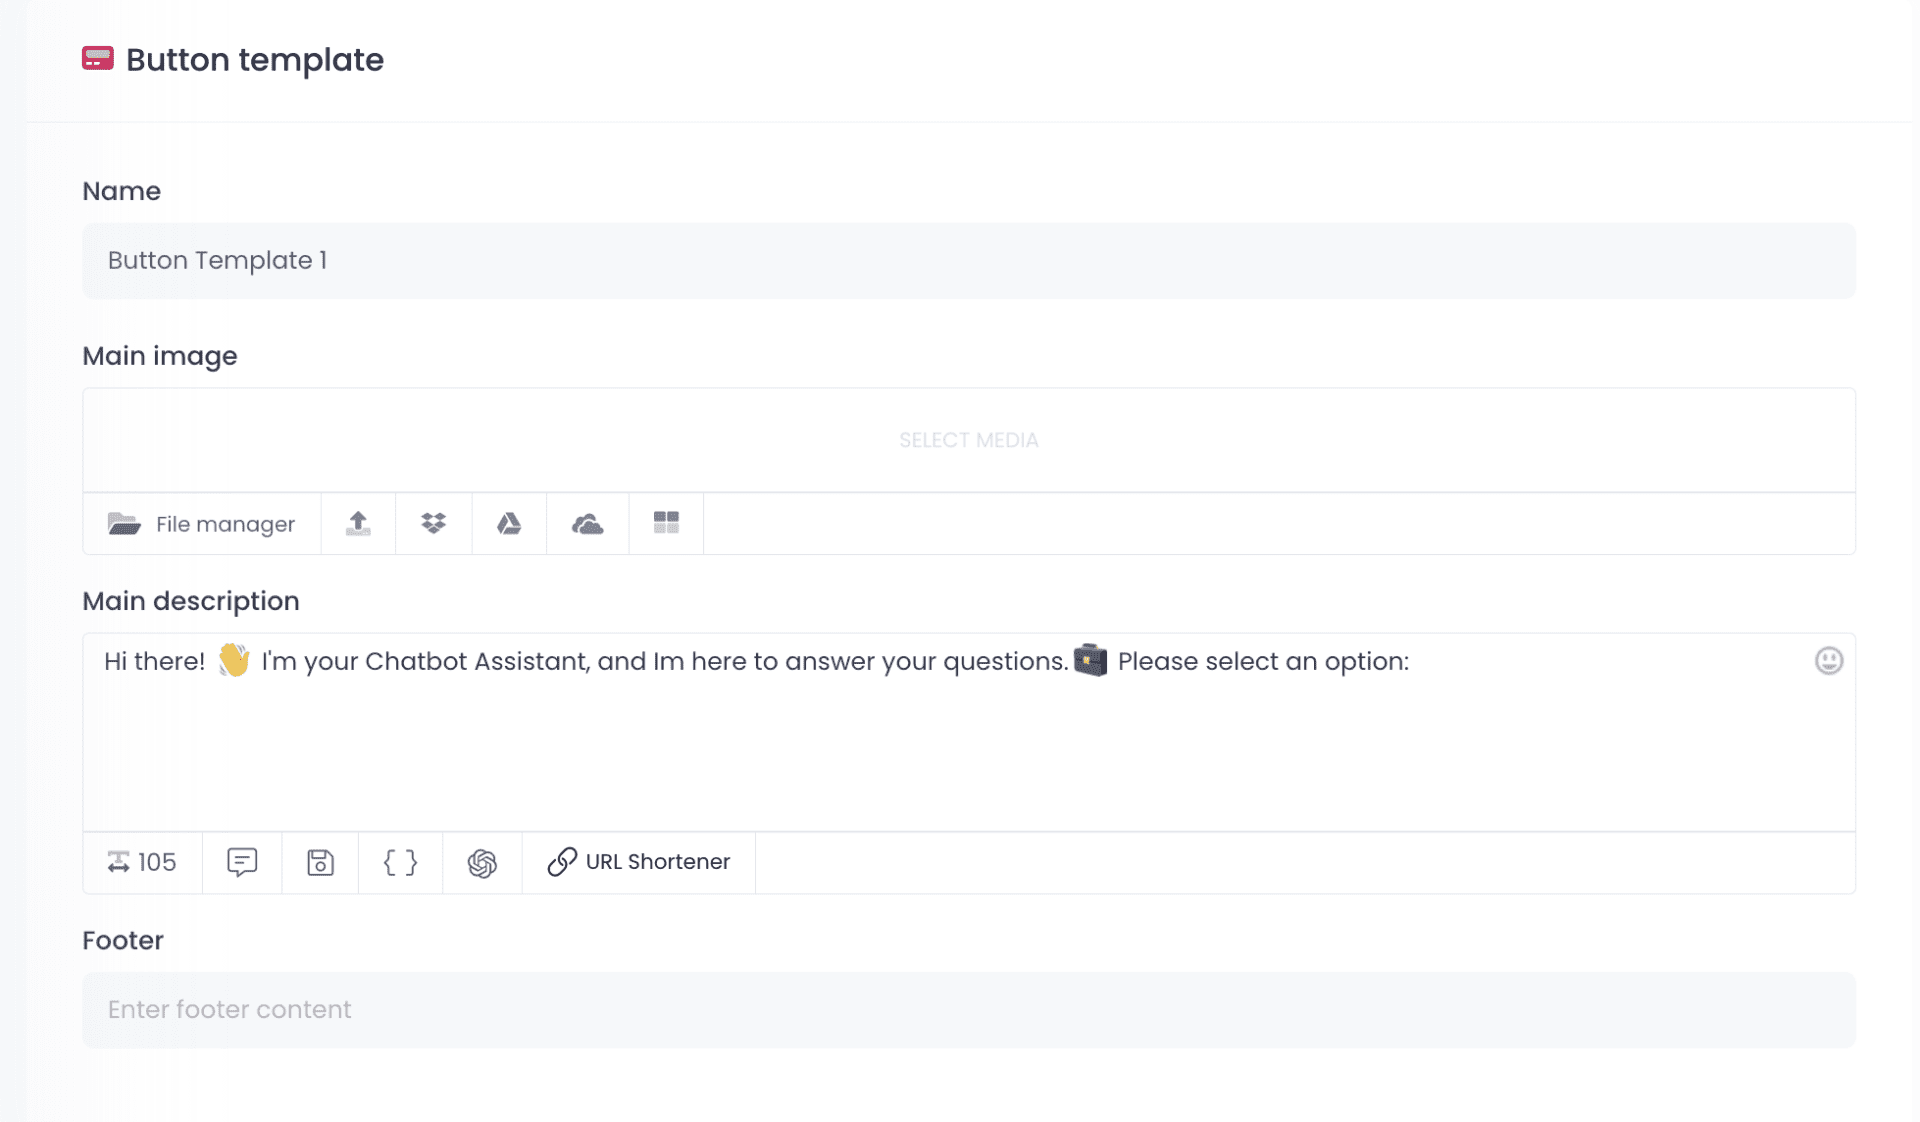Screen dimensions: 1920x1122
Task: Click the 105 character counter
Action: [142, 862]
